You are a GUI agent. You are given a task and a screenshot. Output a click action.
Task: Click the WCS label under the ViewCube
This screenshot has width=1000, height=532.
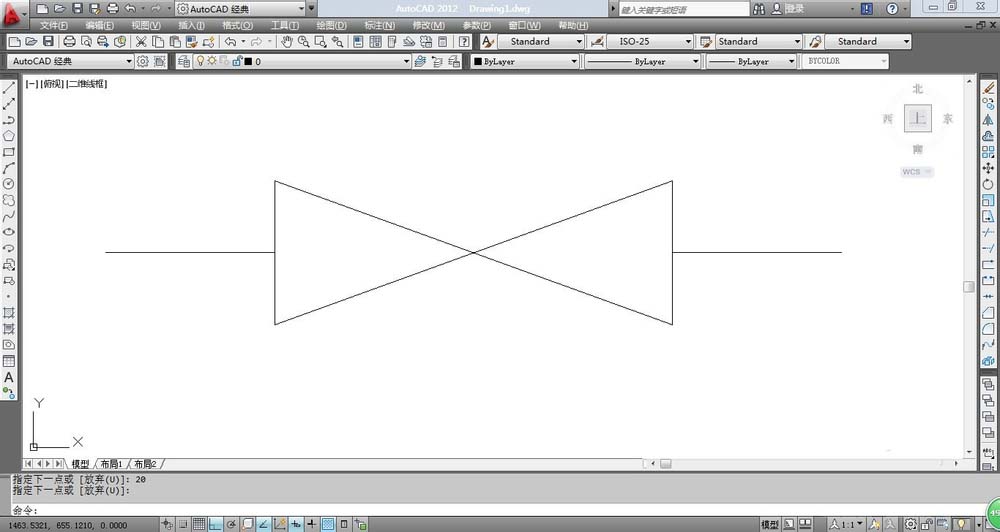[x=916, y=172]
